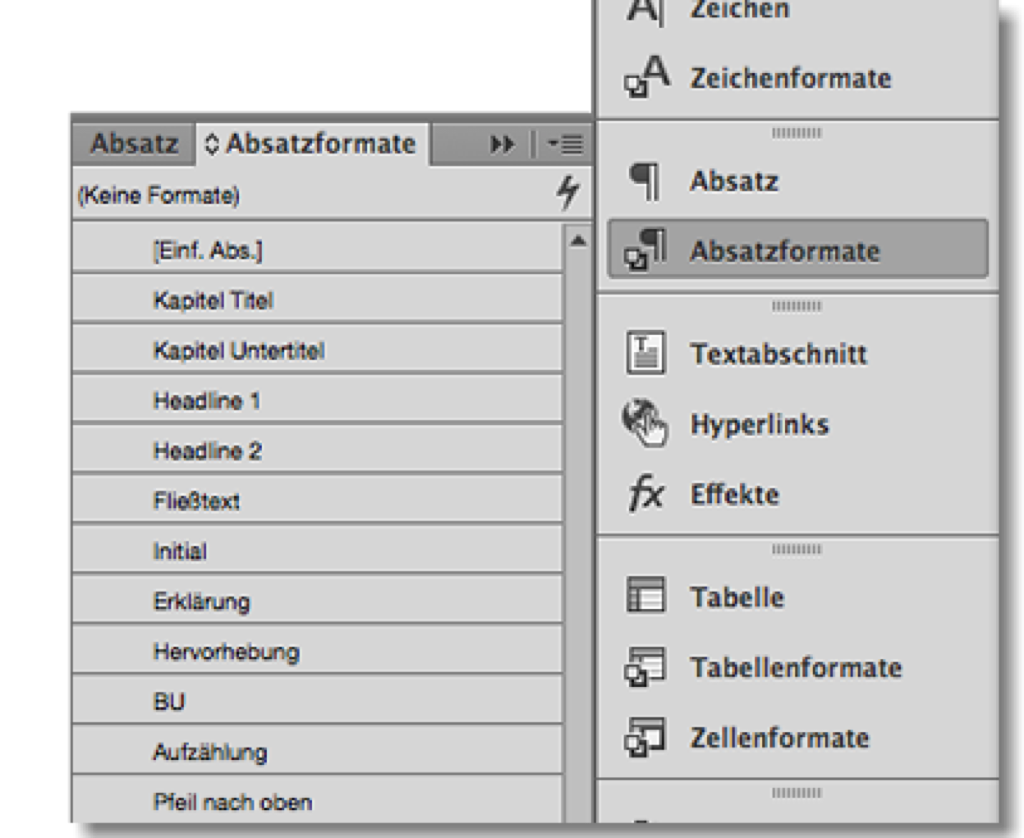
Task: Select the Absatzformate tab
Action: pyautogui.click(x=320, y=144)
